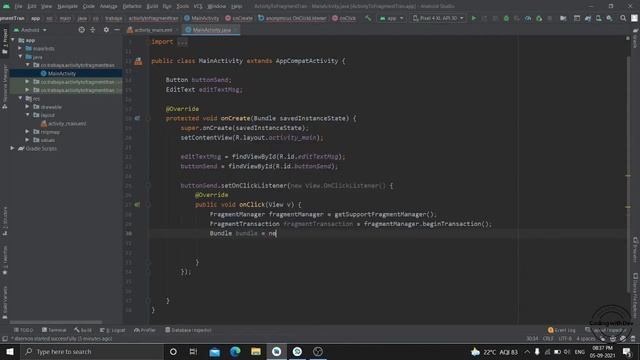Image resolution: width=640 pixels, height=360 pixels.
Task: Click the Debug app bug icon
Action: (506, 18)
